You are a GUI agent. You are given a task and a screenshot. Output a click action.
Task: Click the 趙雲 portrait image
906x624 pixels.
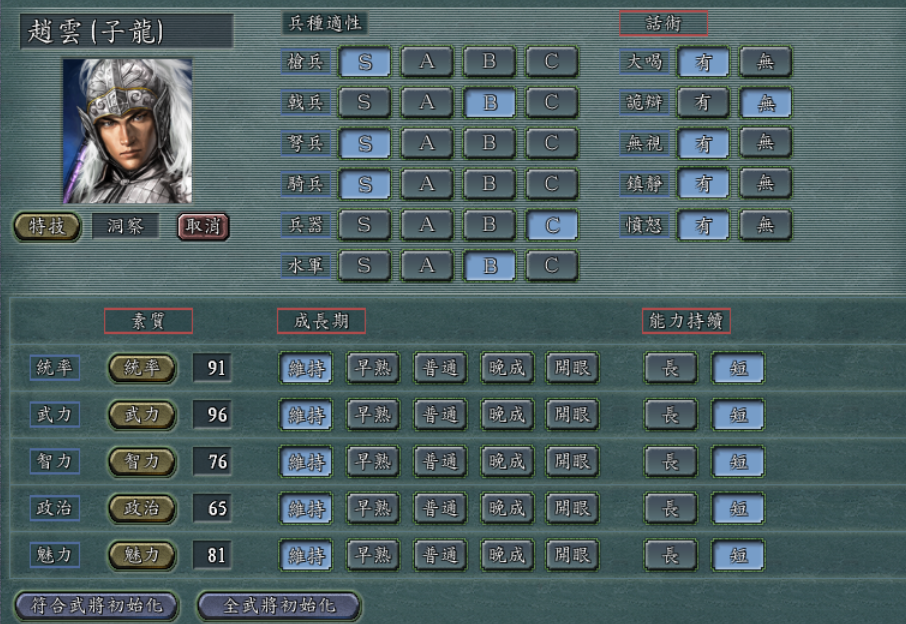[128, 131]
